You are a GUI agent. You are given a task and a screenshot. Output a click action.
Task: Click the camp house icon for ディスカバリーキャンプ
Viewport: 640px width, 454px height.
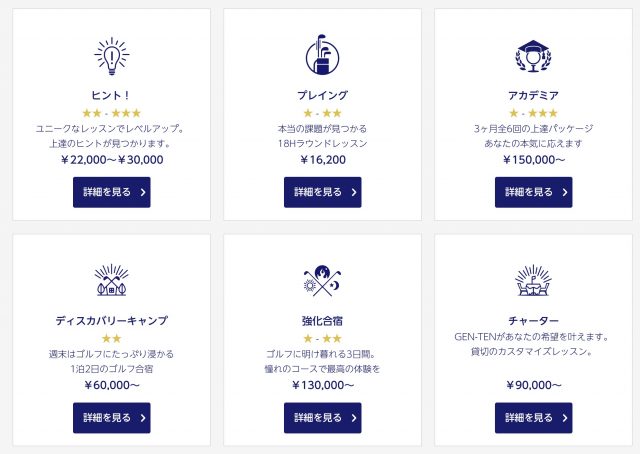(x=111, y=280)
